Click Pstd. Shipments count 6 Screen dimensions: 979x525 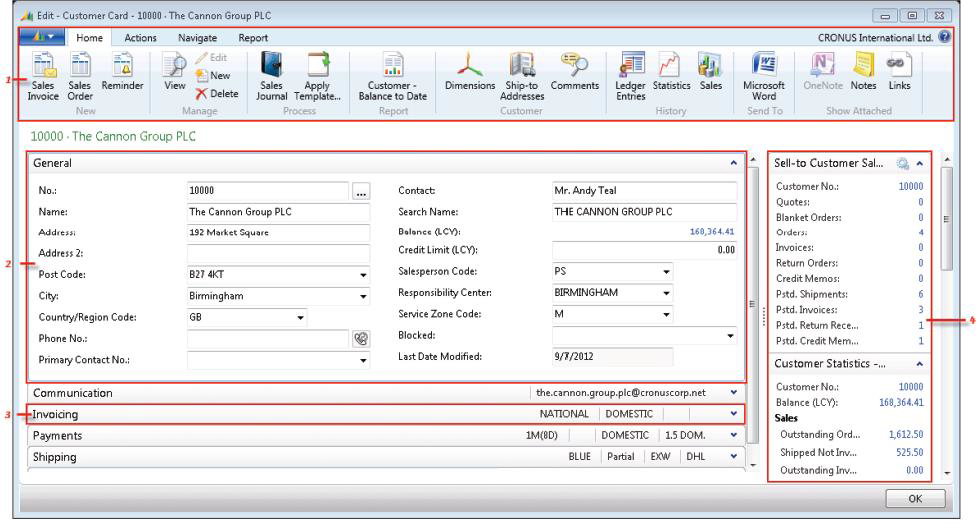(921, 294)
